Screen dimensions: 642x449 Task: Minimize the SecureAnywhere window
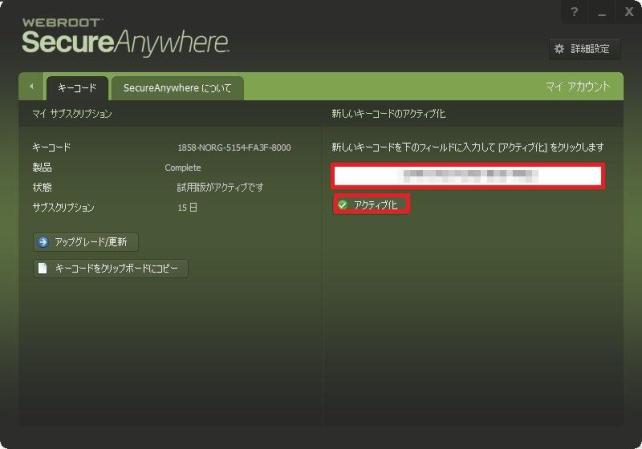click(x=601, y=12)
